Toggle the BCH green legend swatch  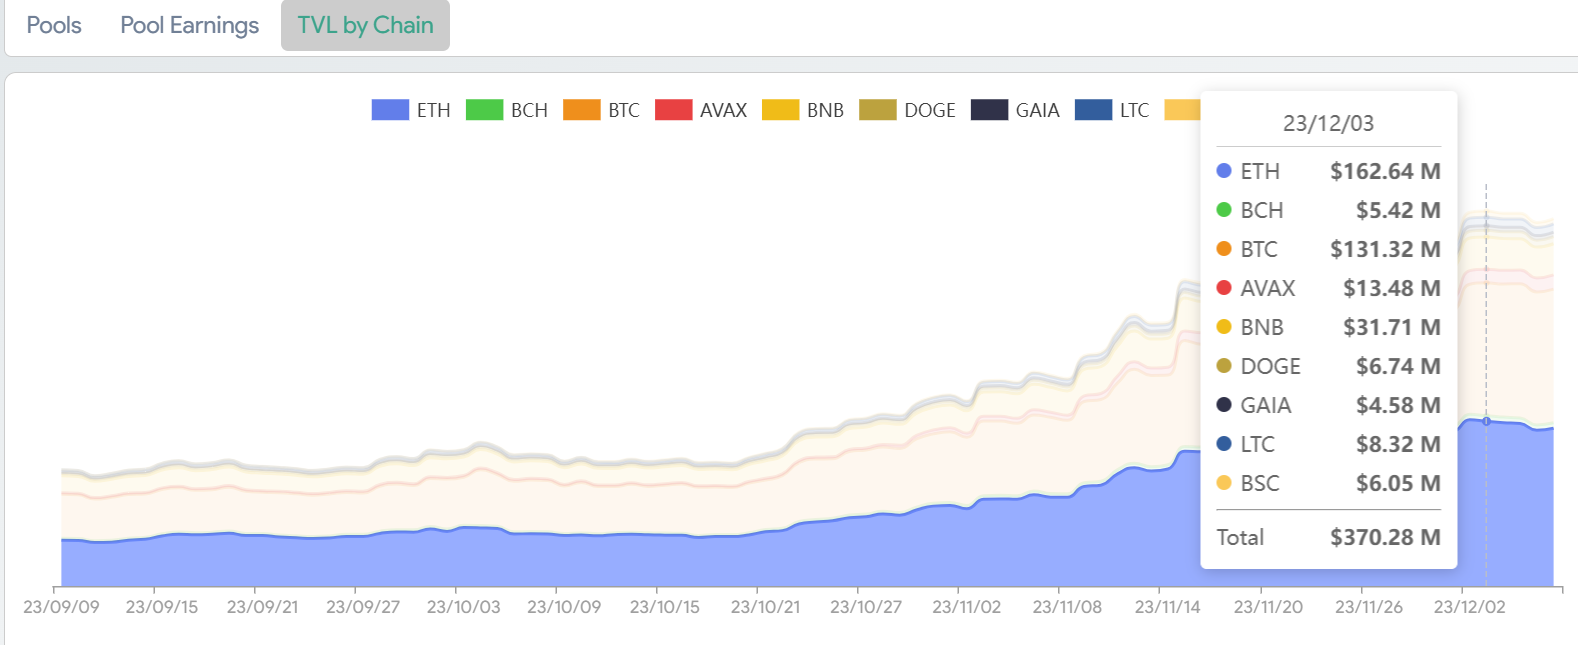click(484, 110)
